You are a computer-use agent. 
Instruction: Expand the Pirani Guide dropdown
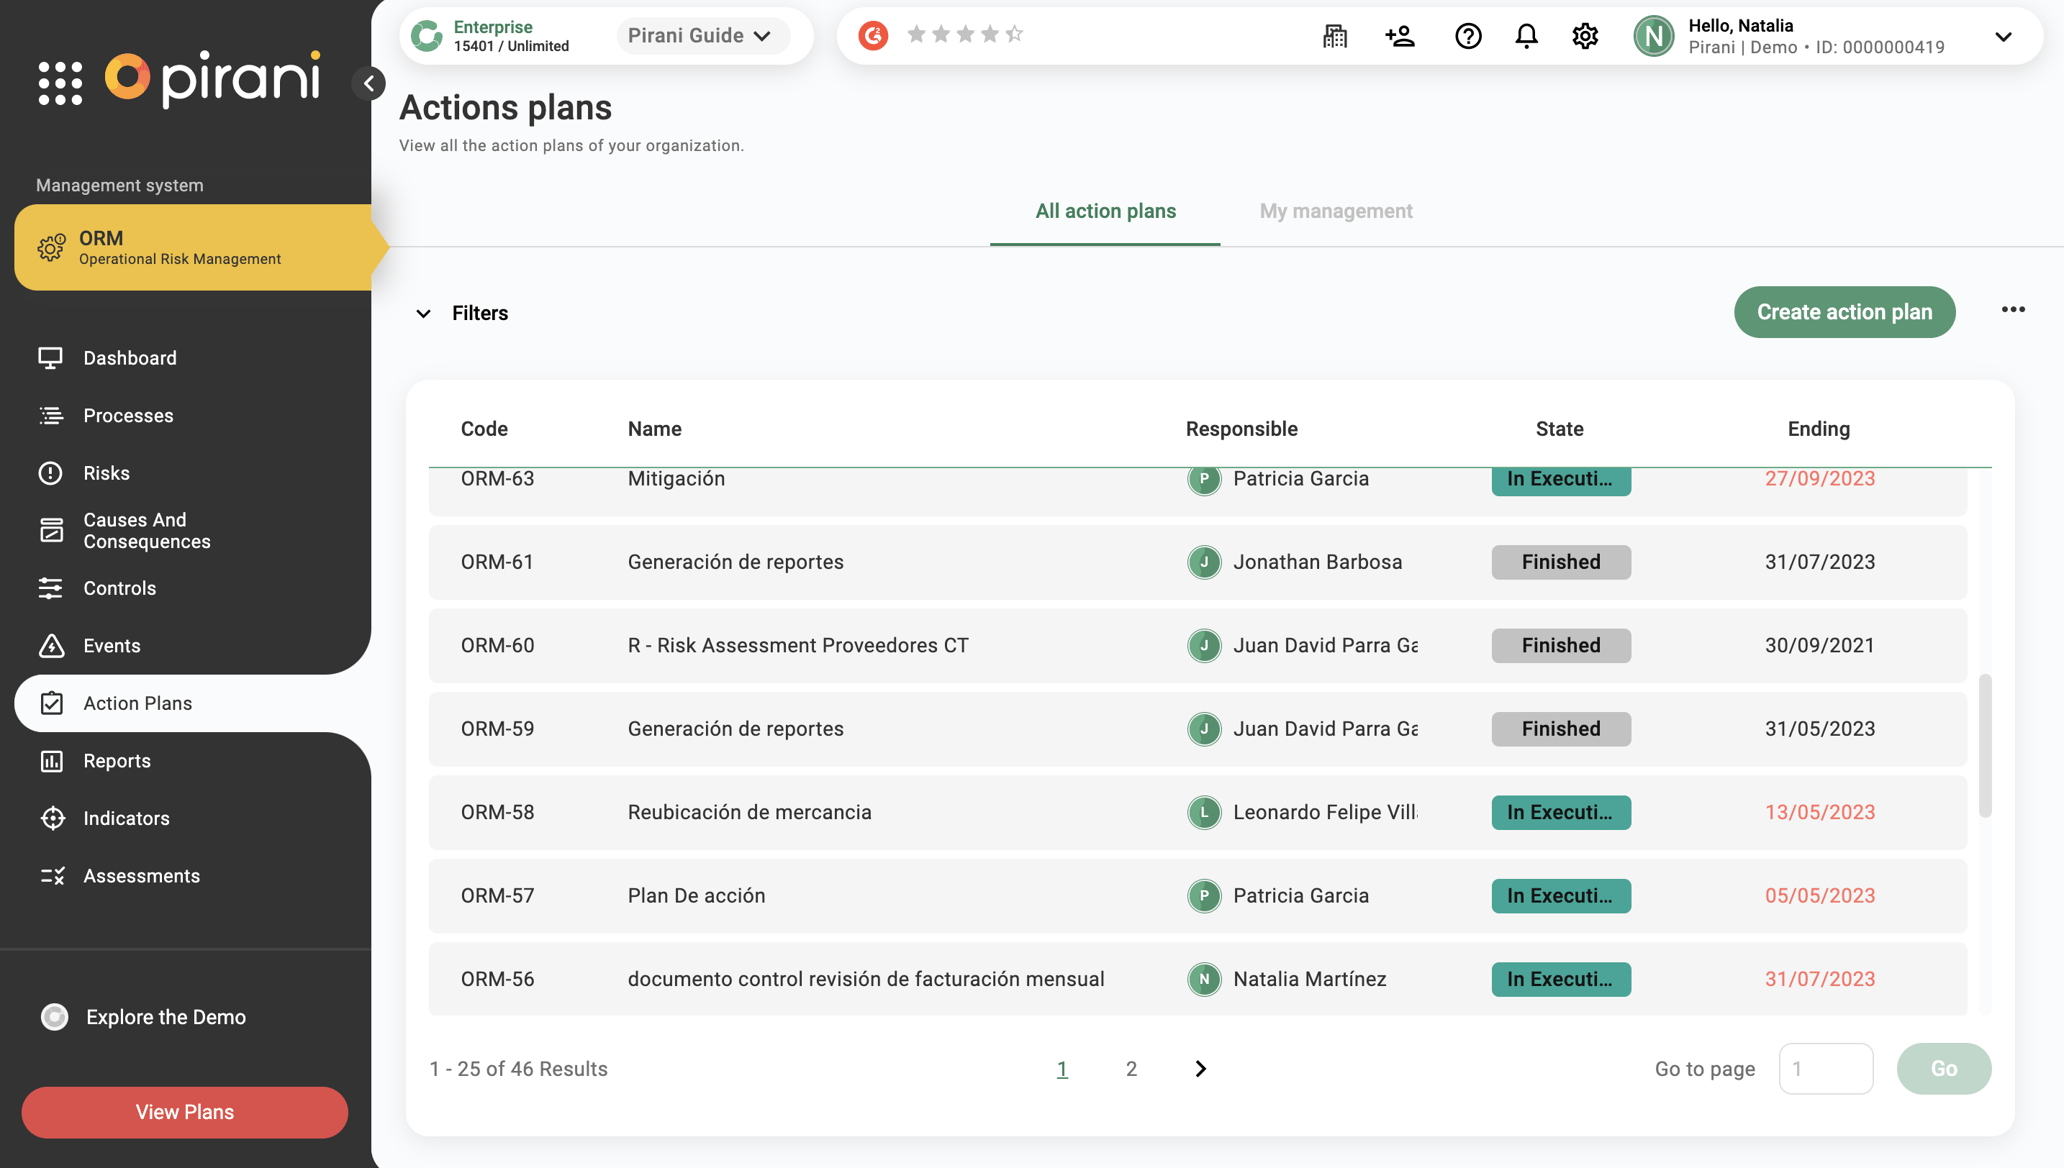pyautogui.click(x=763, y=35)
